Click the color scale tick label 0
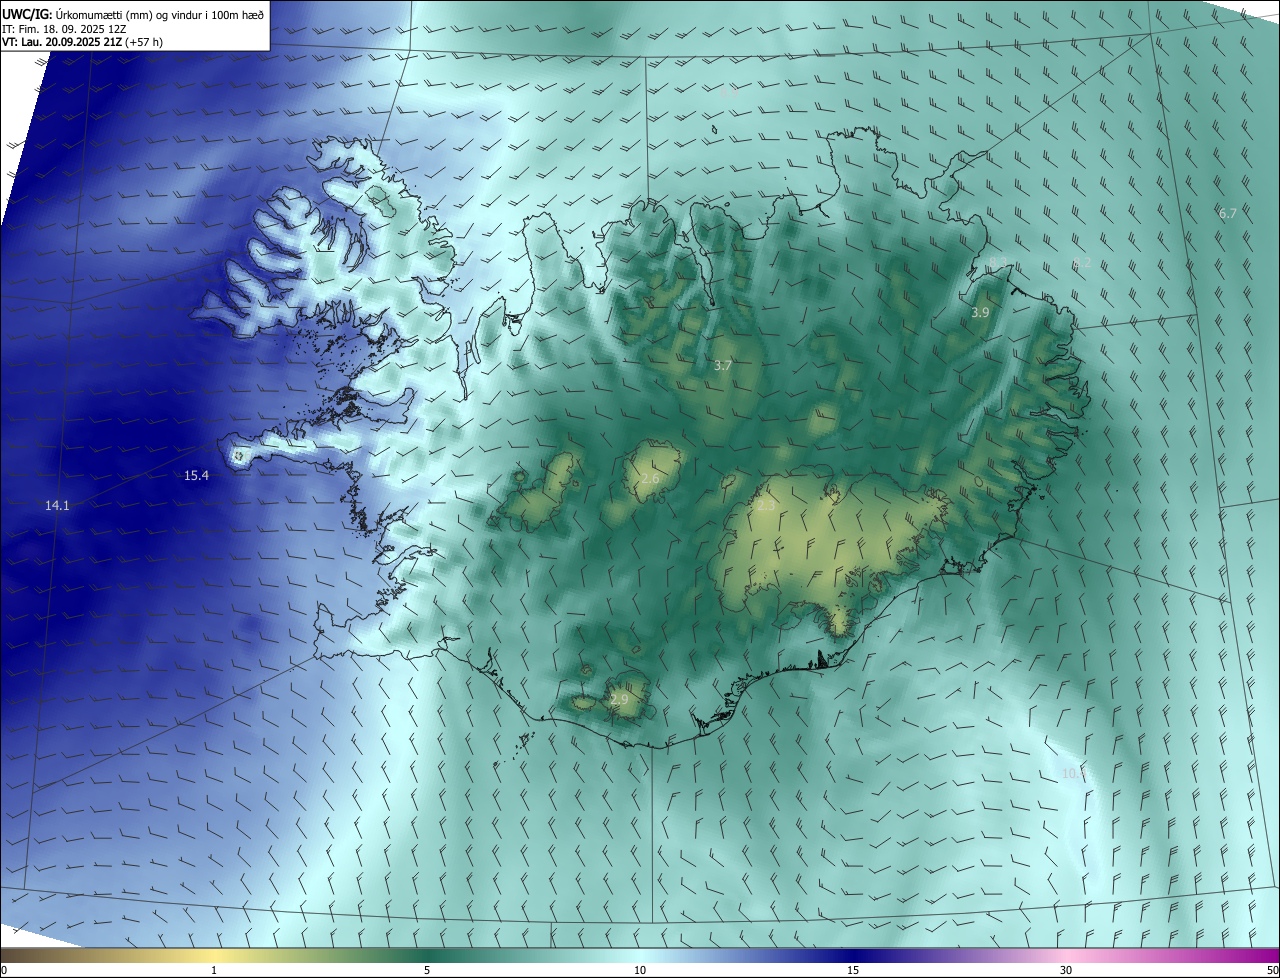Image resolution: width=1280 pixels, height=978 pixels. click(3, 970)
